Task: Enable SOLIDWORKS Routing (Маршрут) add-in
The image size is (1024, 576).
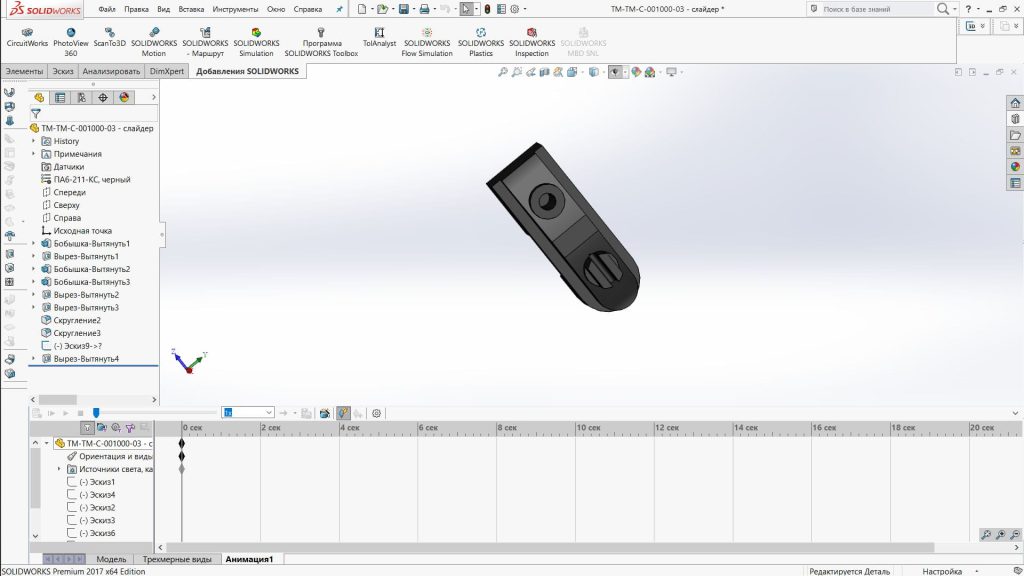Action: pos(205,42)
